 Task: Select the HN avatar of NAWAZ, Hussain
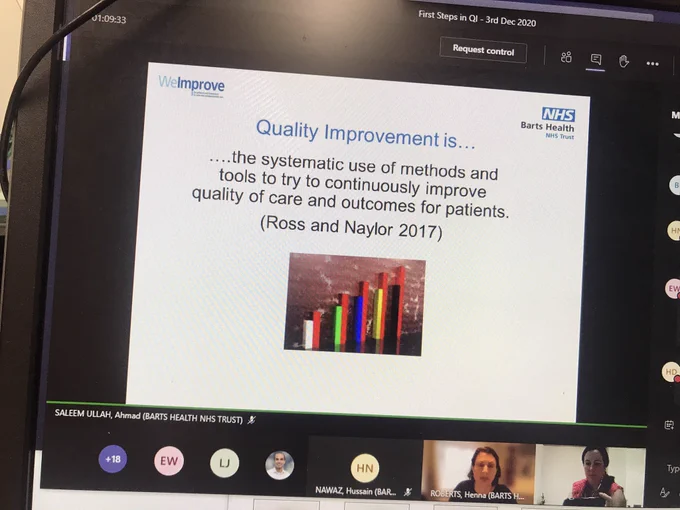pos(365,468)
